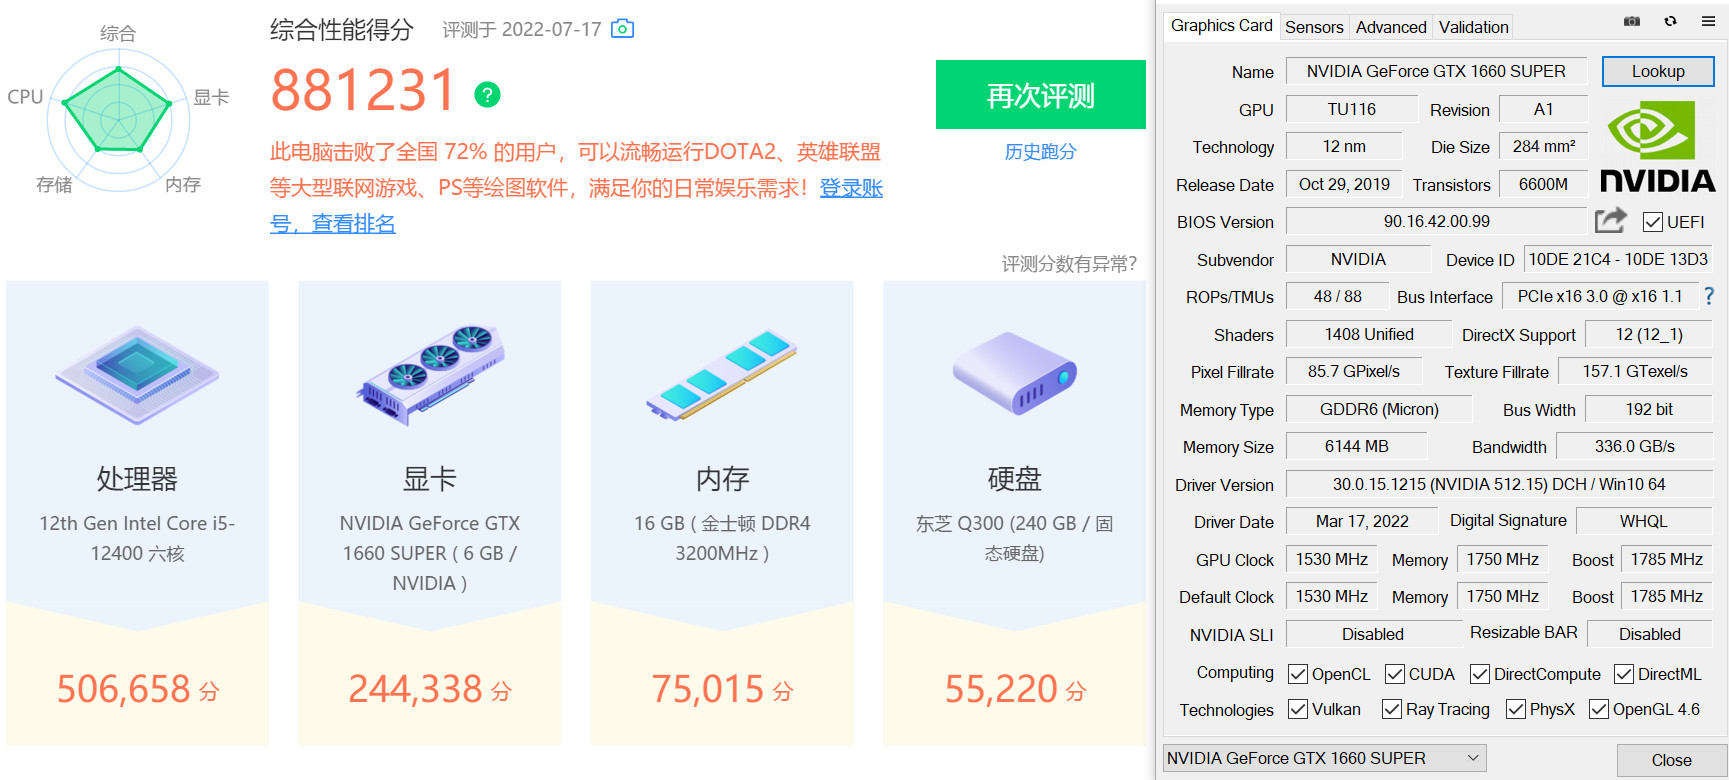
Task: Switch to the Sensors tab
Action: (x=1314, y=27)
